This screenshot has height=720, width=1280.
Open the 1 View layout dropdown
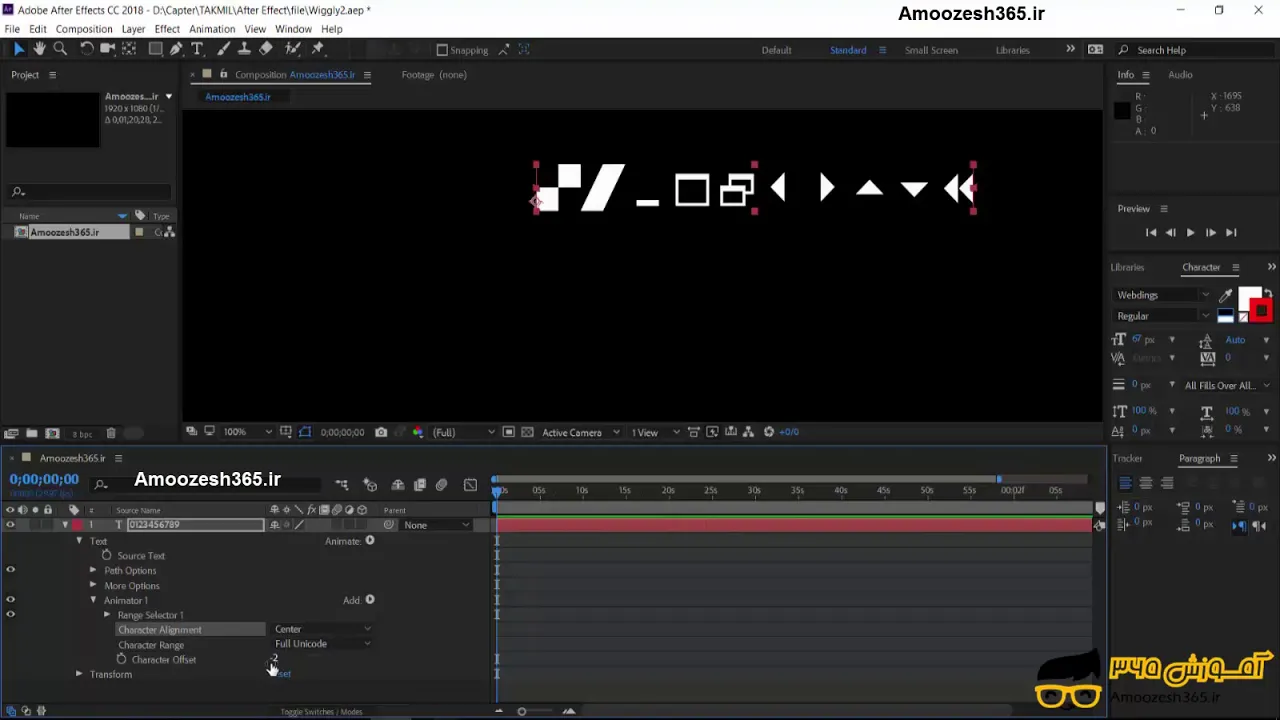tap(655, 432)
